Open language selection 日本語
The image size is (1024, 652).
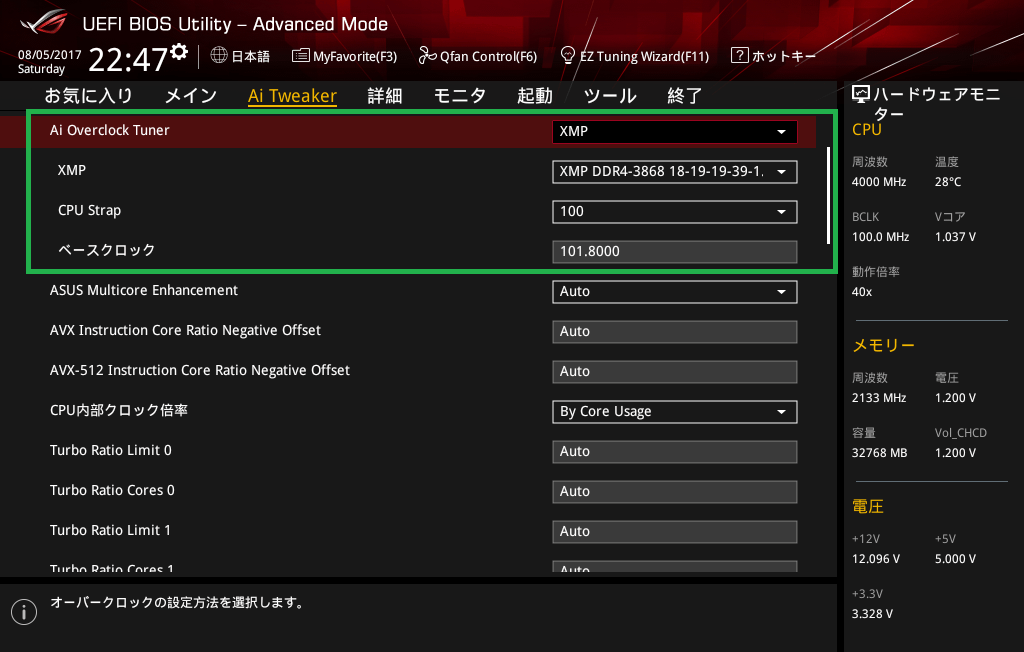pyautogui.click(x=250, y=56)
